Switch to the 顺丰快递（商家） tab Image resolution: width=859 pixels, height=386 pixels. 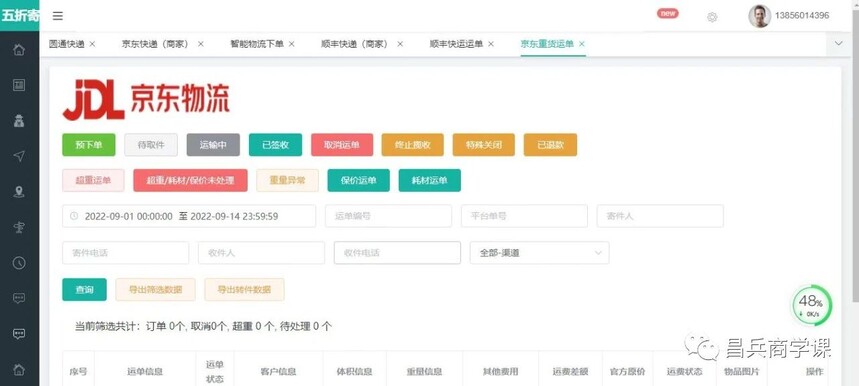pos(354,44)
